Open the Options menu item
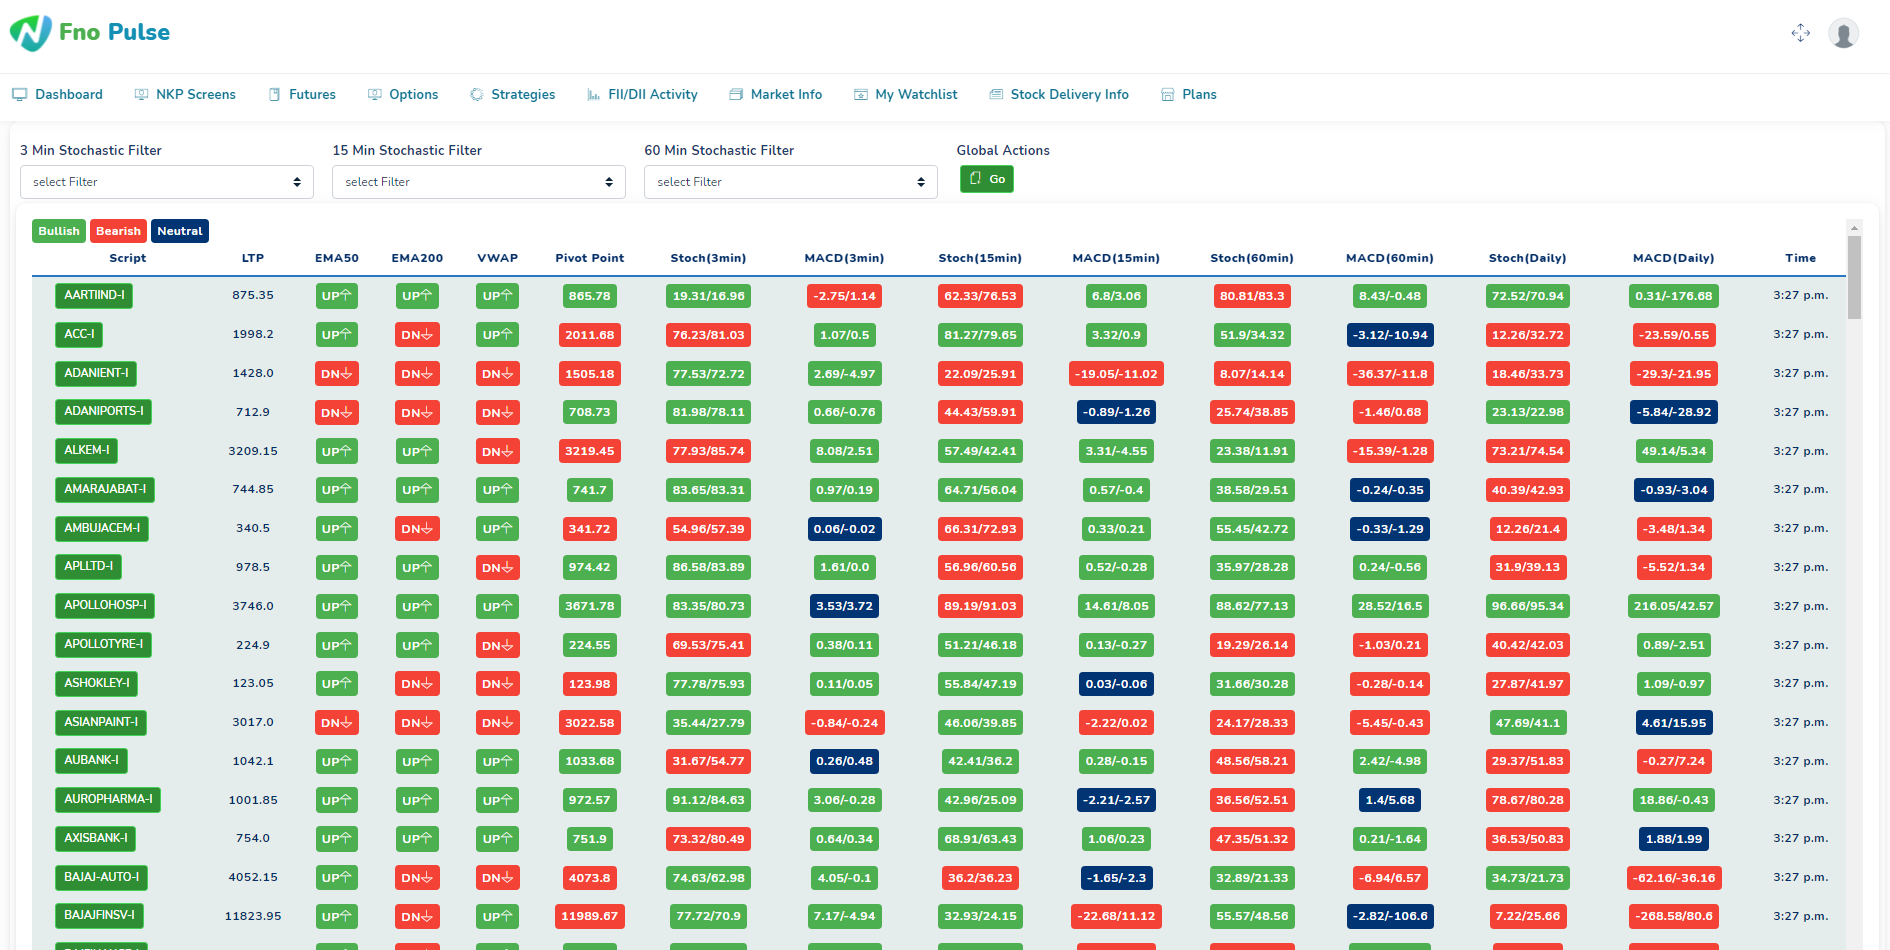This screenshot has width=1890, height=950. (x=403, y=94)
